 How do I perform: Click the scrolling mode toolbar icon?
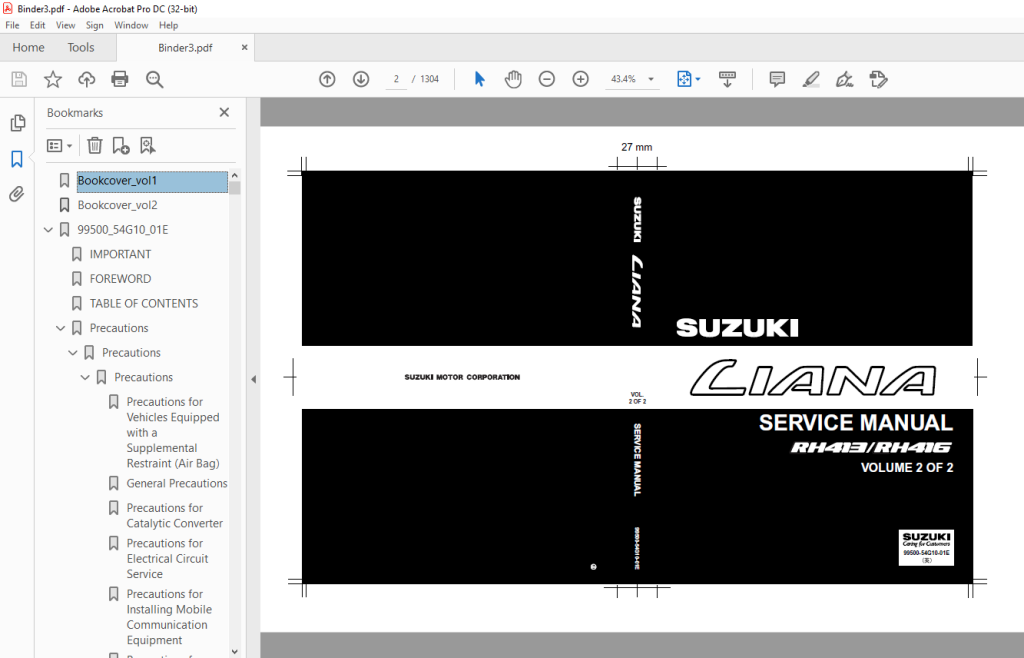click(727, 79)
